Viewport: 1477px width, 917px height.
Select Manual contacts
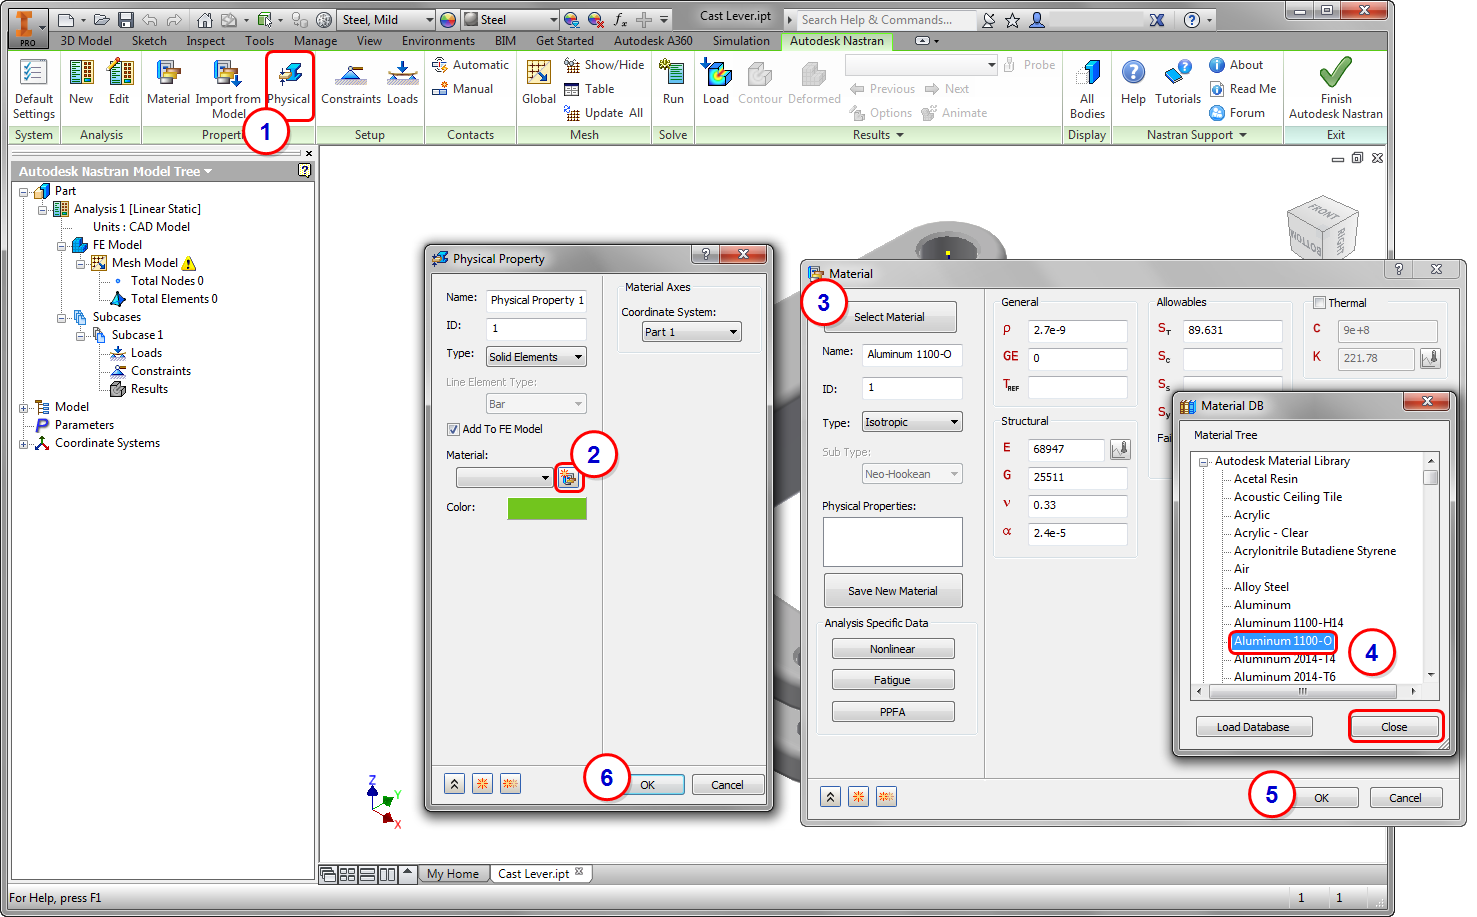(462, 89)
